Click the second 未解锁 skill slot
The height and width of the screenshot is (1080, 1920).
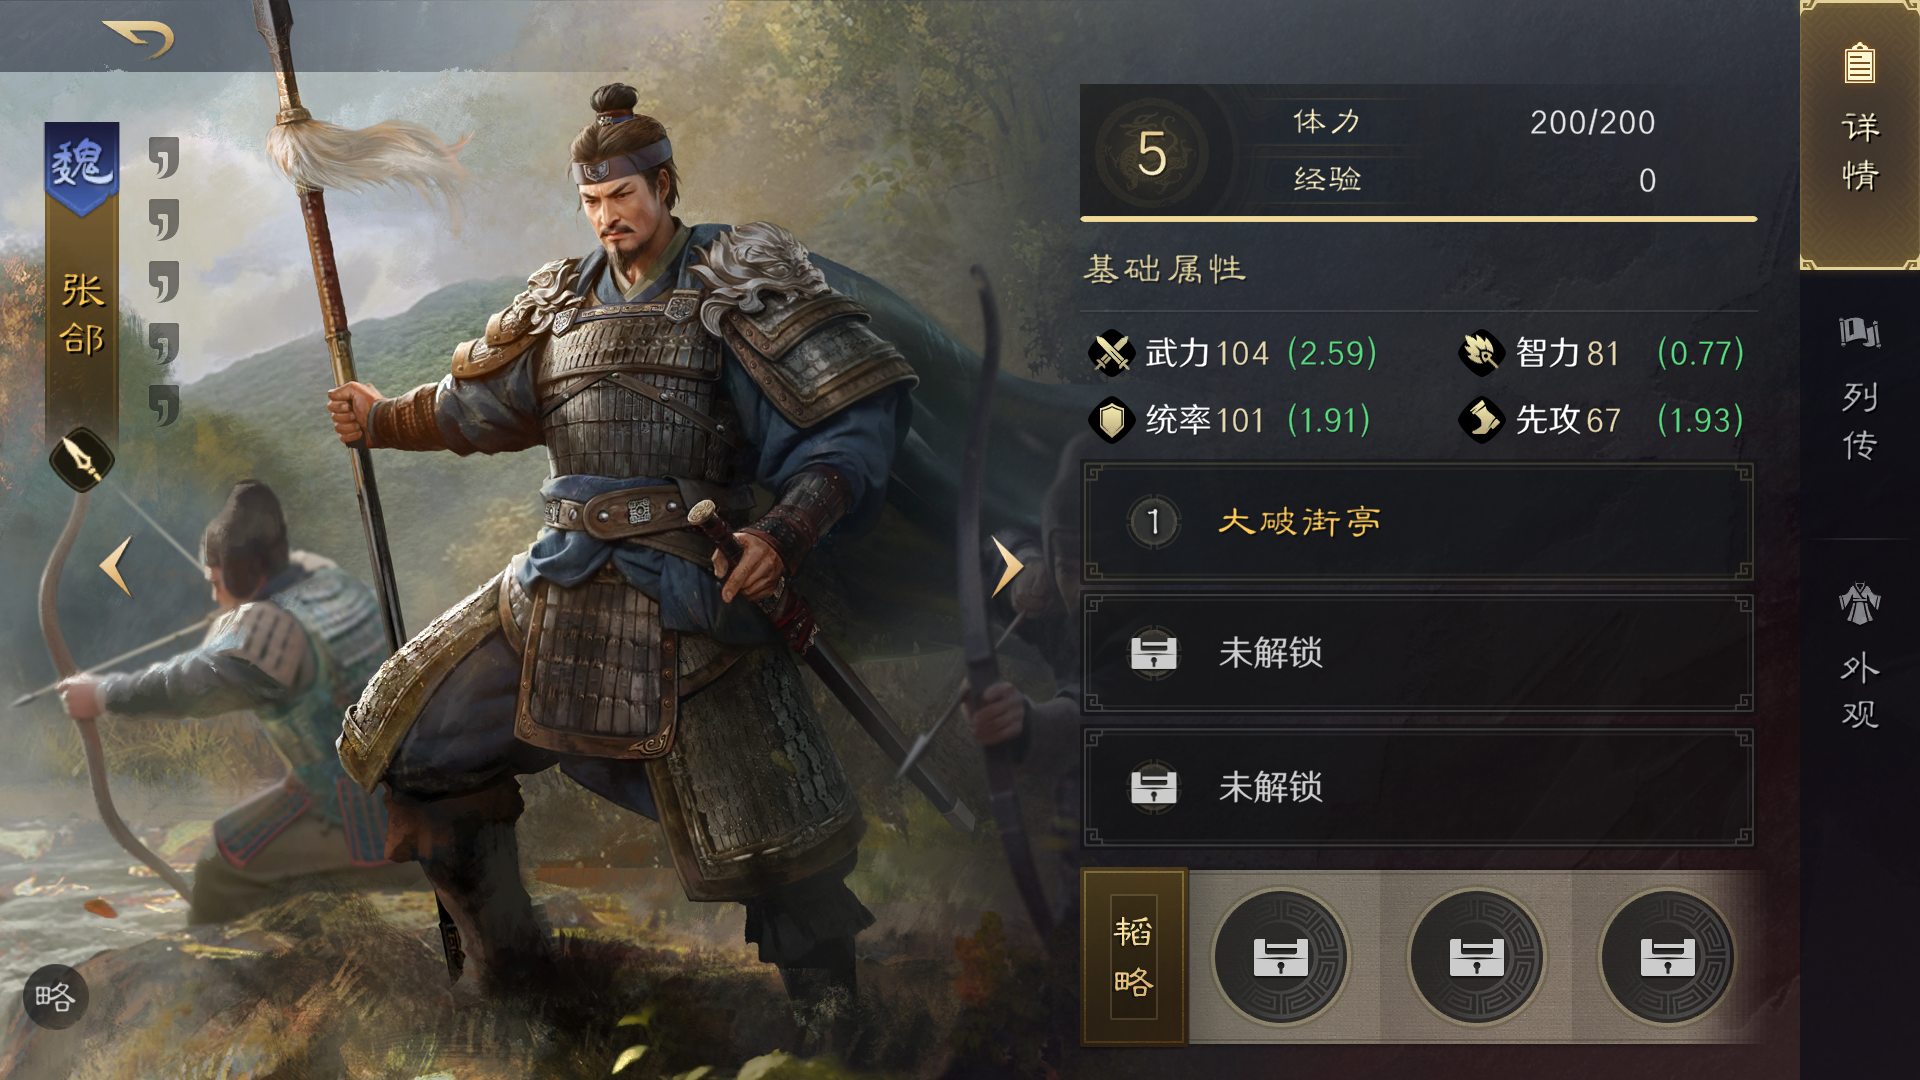(1418, 788)
